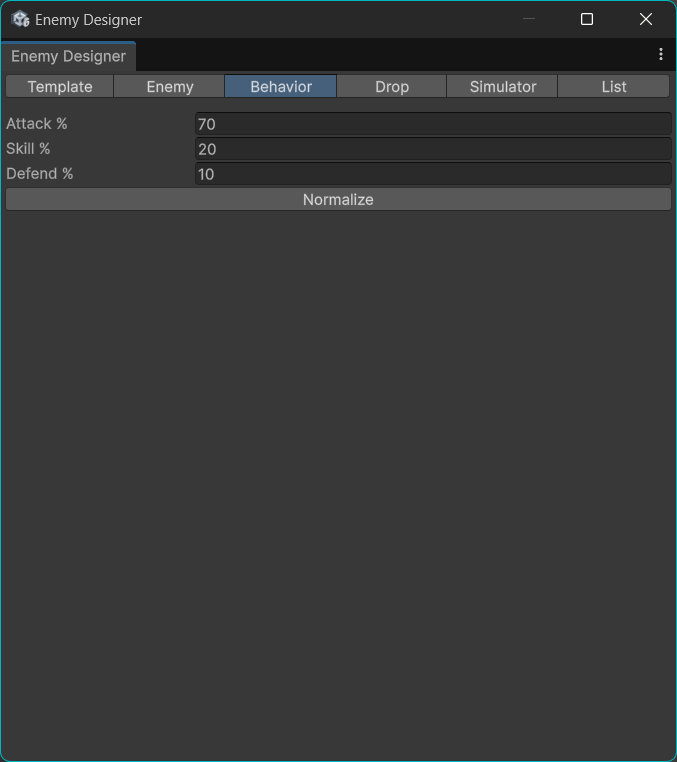This screenshot has height=762, width=677.
Task: Click the Attack % label
Action: (x=37, y=124)
